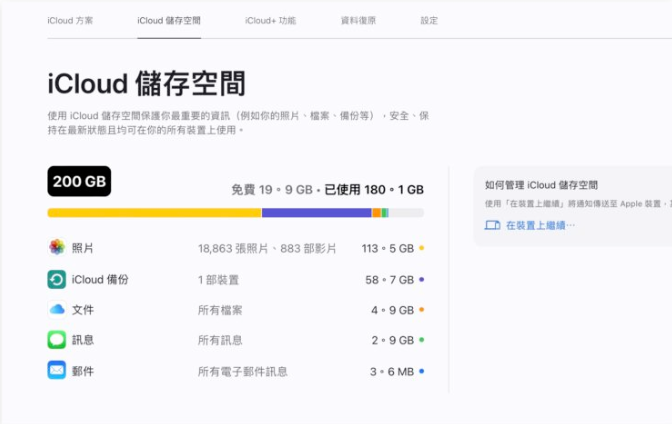The image size is (672, 424).
Task: Select the 文件 row label
Action: click(82, 310)
